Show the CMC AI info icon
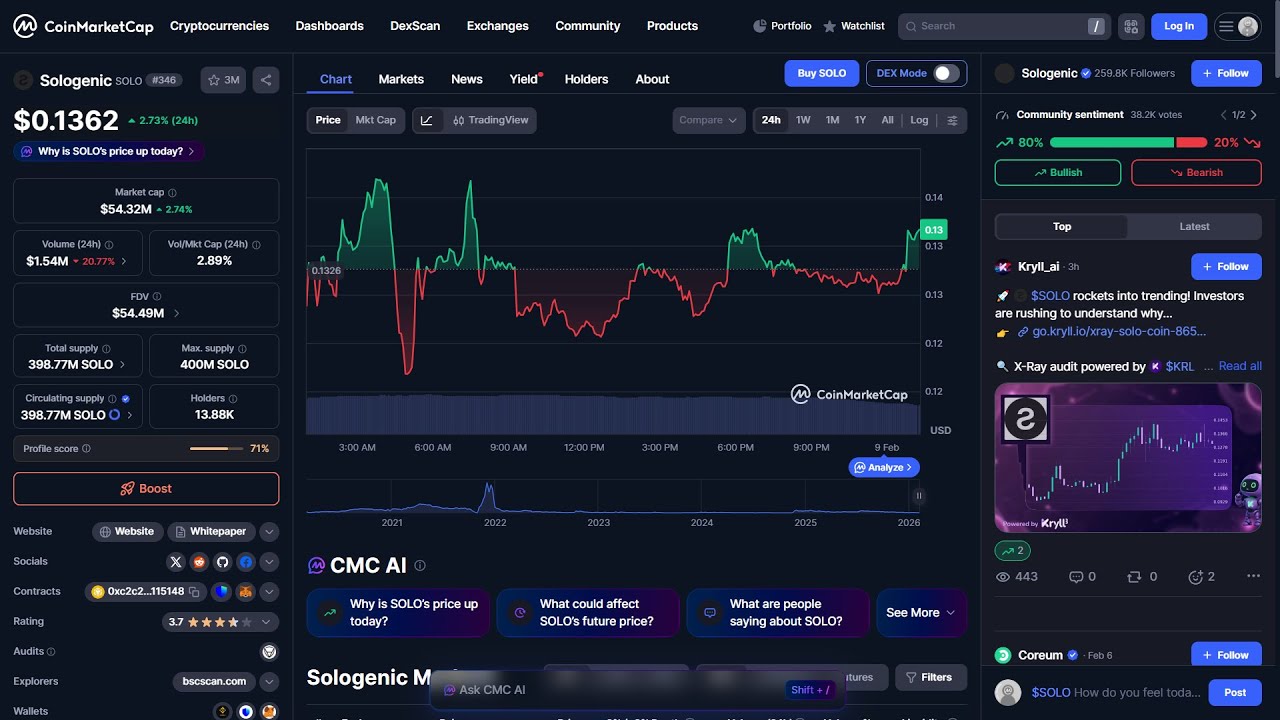 (x=420, y=566)
